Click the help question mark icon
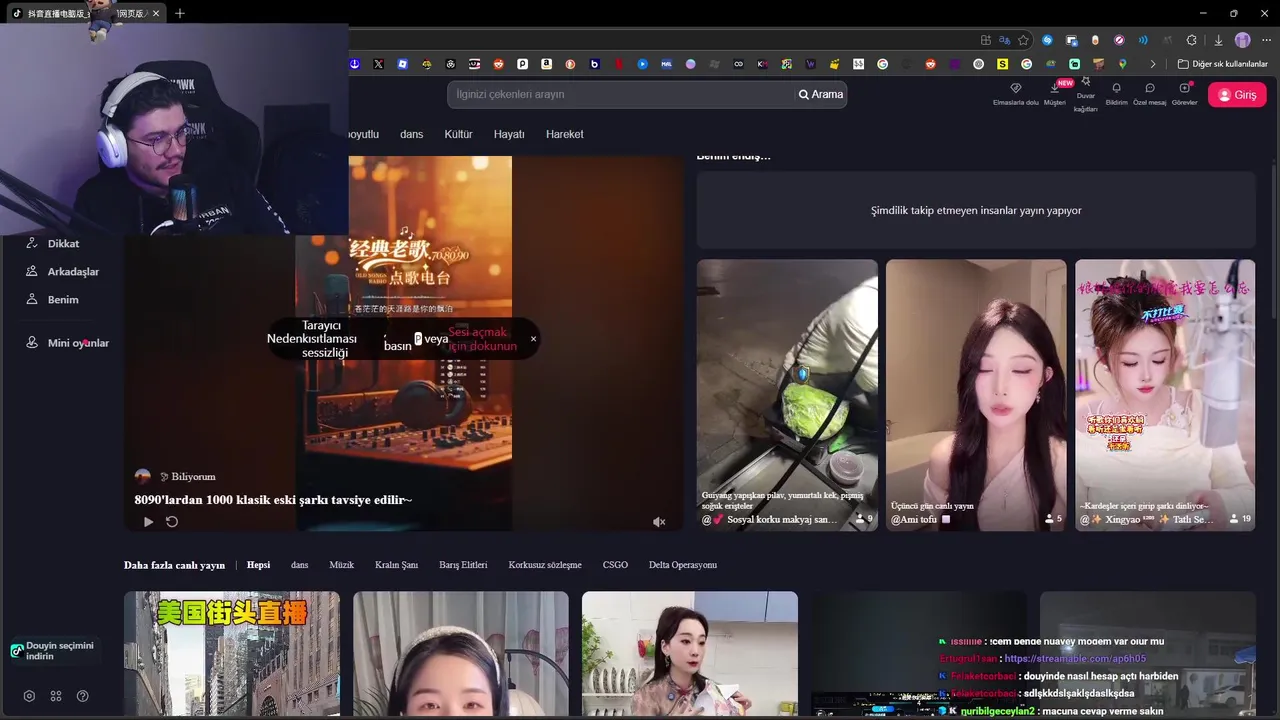 (x=83, y=696)
